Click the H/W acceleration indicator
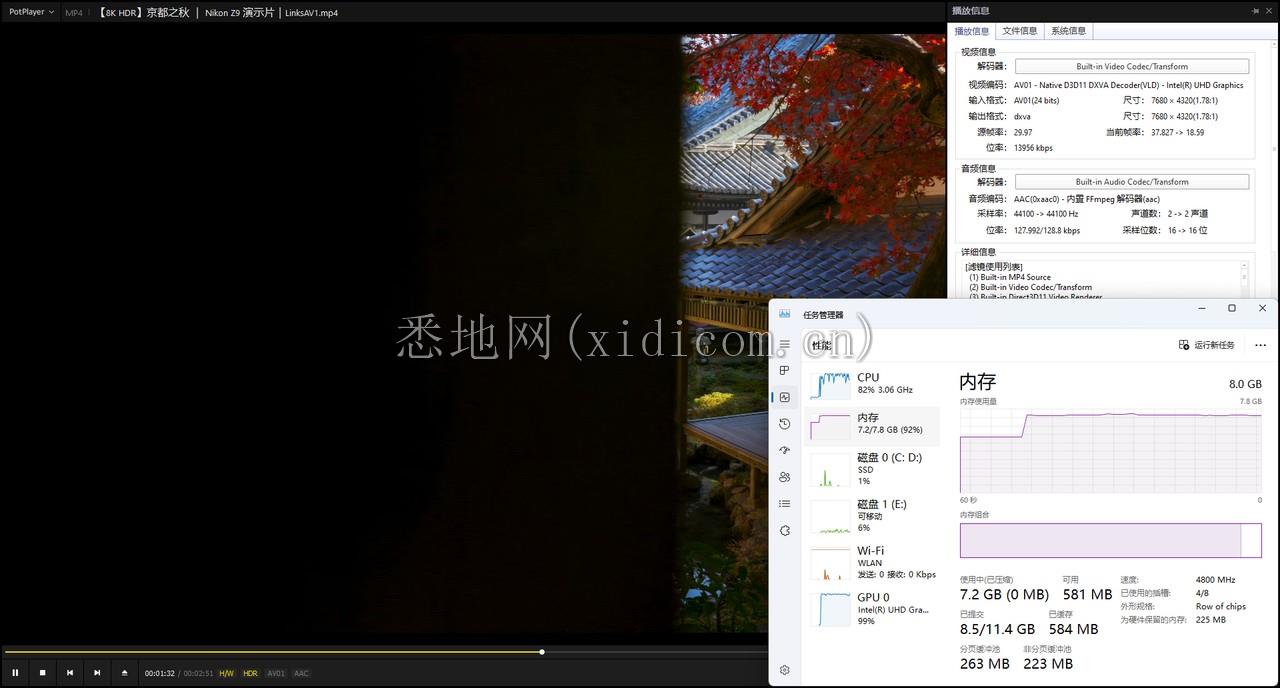This screenshot has width=1280, height=688. (227, 673)
